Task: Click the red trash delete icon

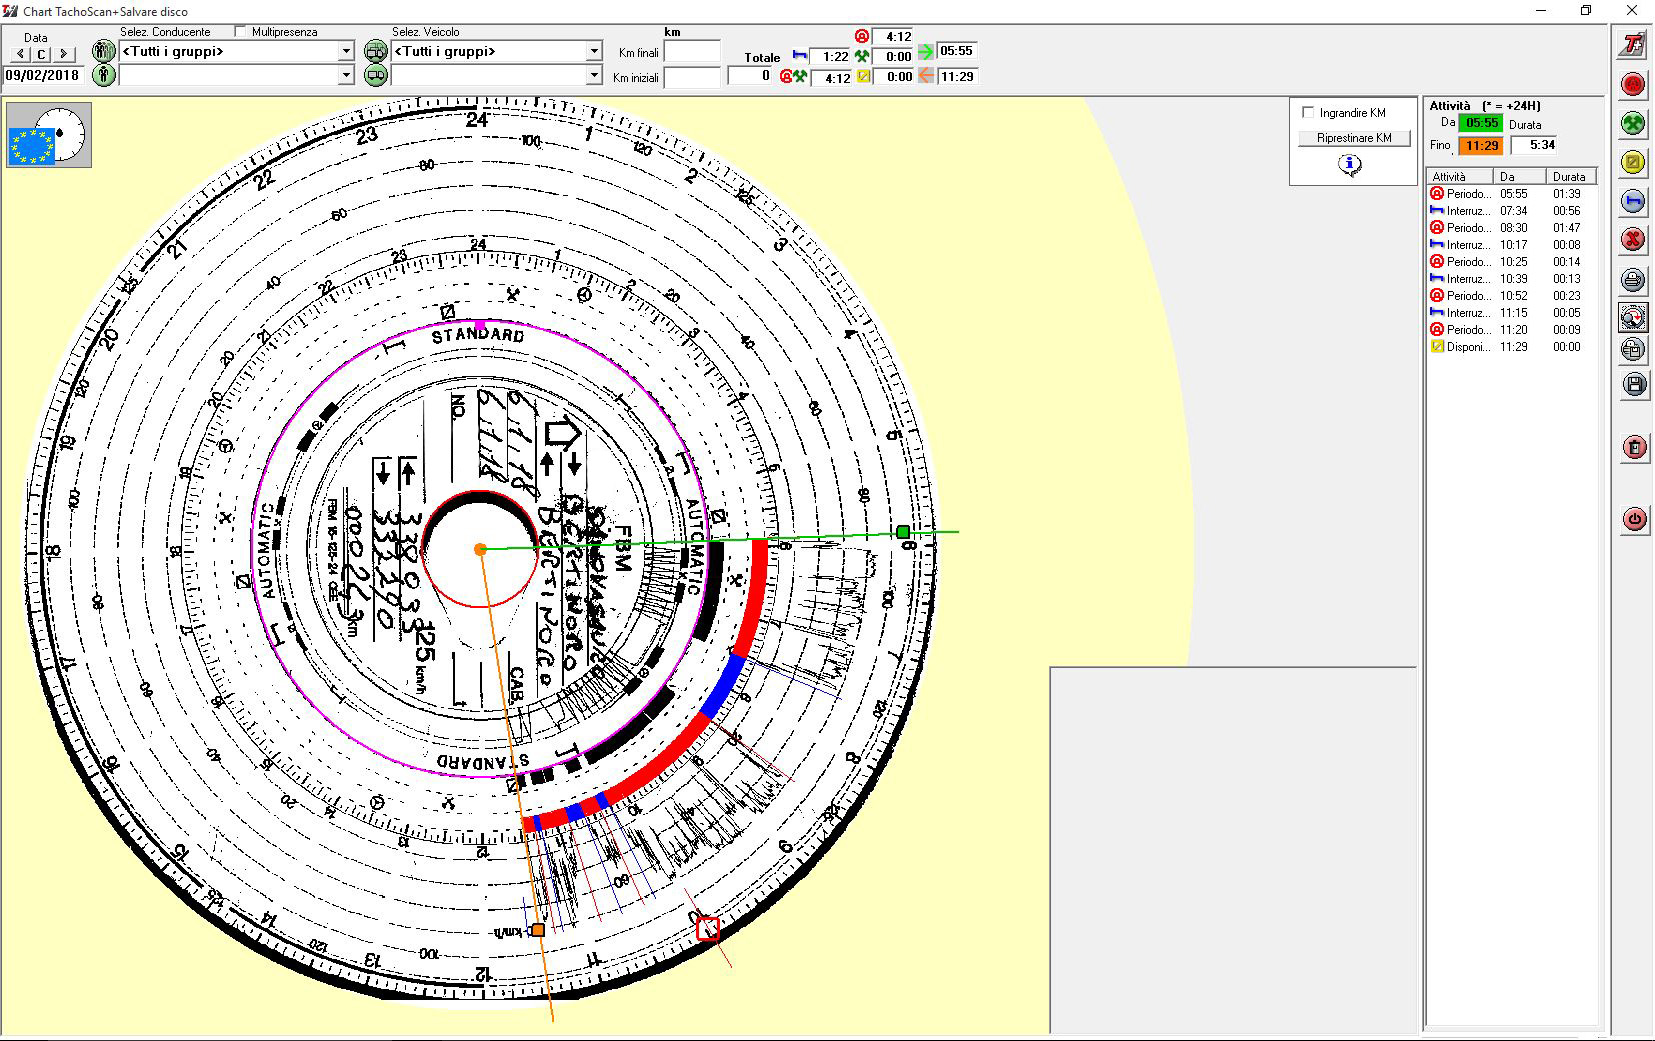Action: click(1633, 449)
